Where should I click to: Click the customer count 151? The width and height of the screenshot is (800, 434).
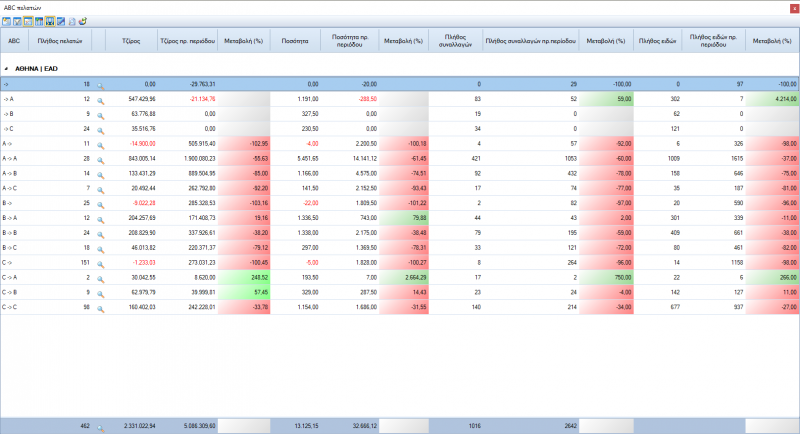pyautogui.click(x=85, y=263)
